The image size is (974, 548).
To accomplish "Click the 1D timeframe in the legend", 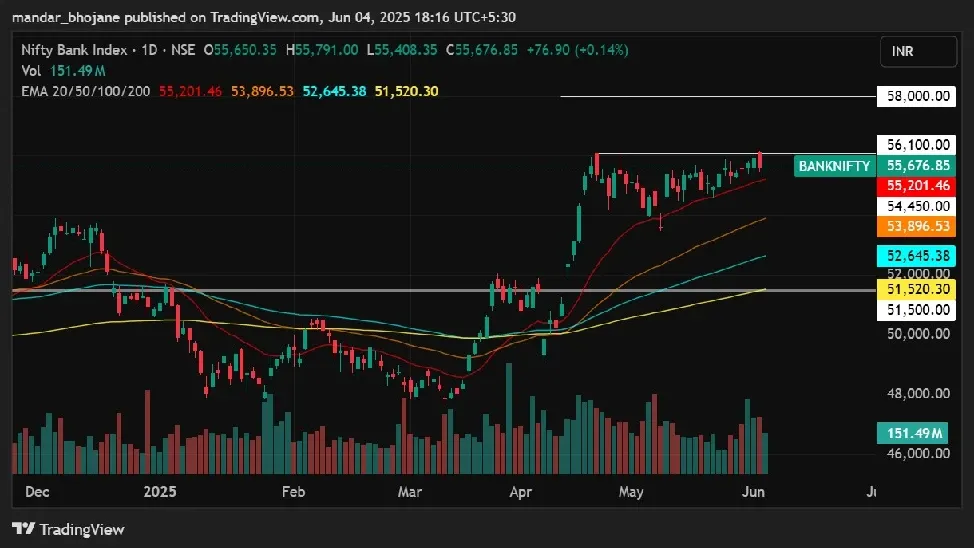I will pyautogui.click(x=149, y=50).
